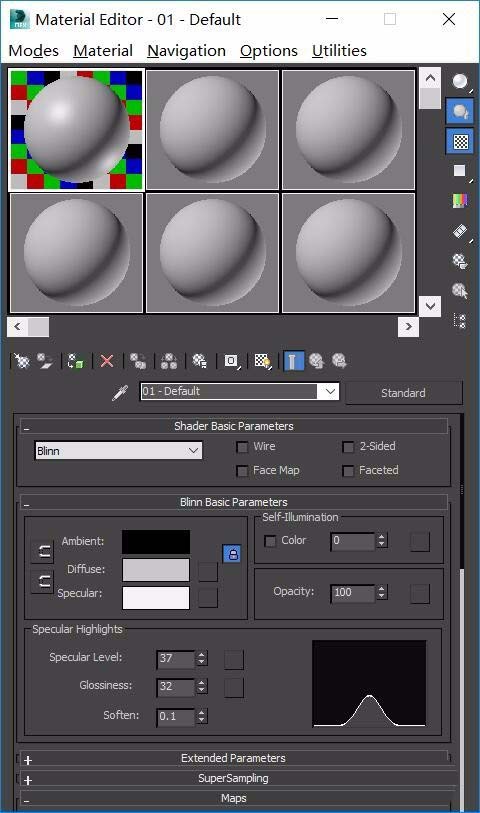Click the red Reset Map/Material icon
Screen dimensions: 480x813
point(107,361)
